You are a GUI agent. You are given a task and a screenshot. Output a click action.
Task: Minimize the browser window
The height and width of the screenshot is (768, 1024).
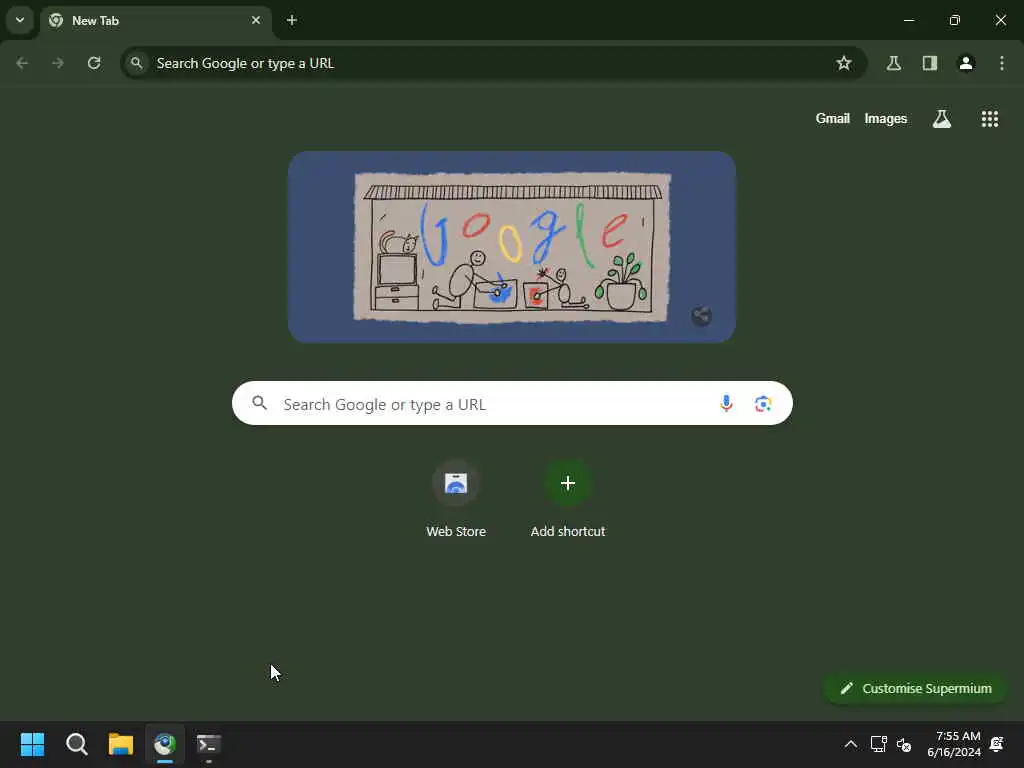coord(908,20)
